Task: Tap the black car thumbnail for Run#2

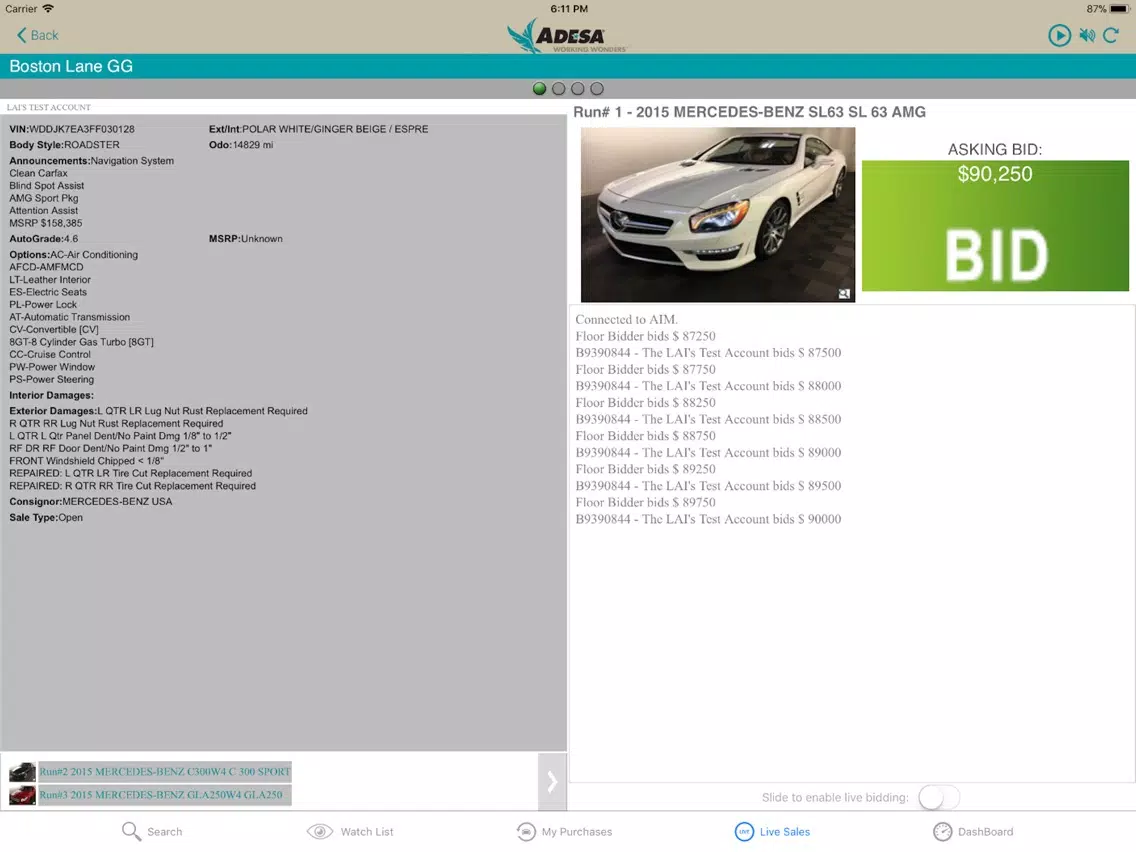Action: point(22,772)
